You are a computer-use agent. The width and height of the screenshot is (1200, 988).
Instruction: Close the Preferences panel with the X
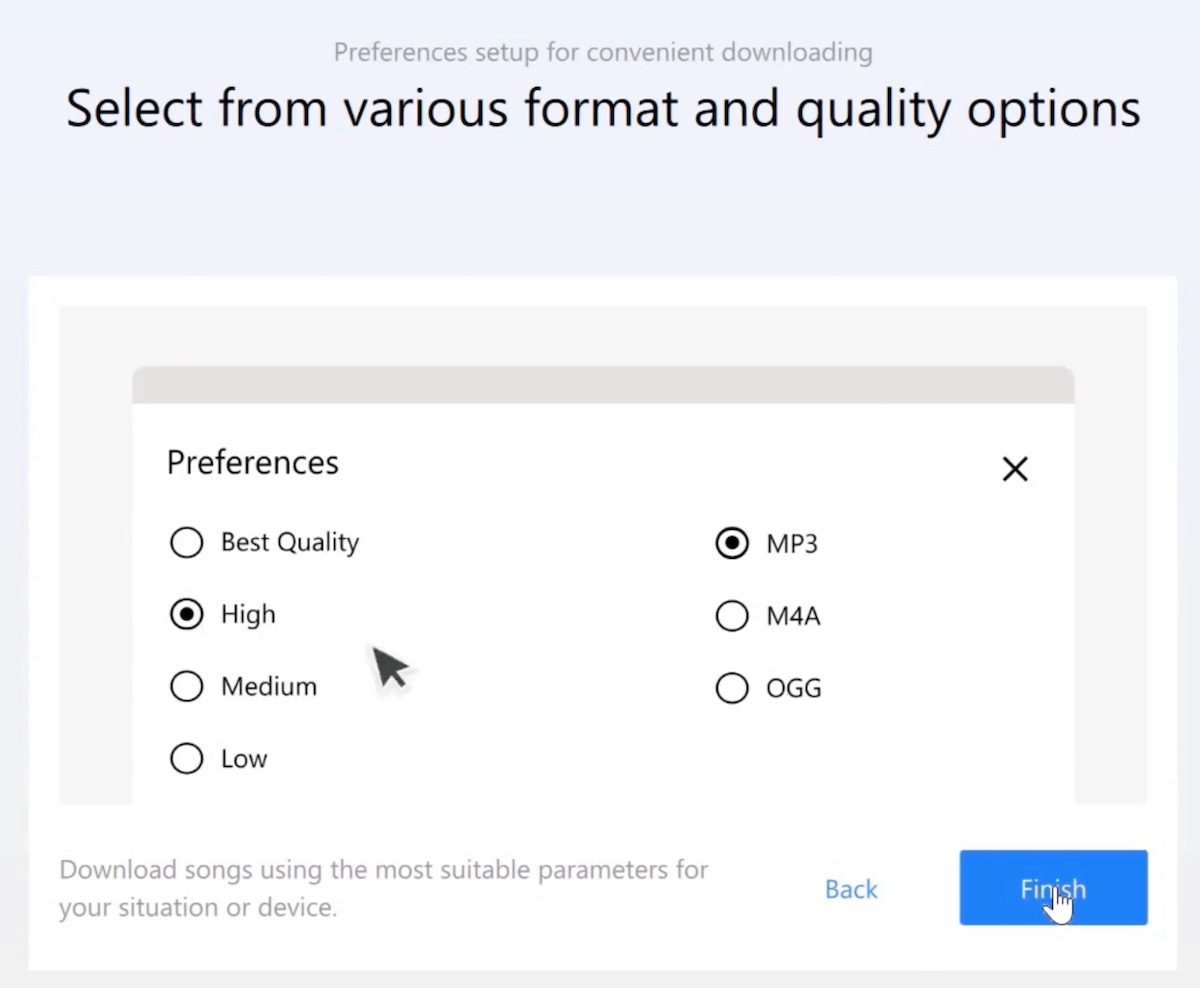1015,469
